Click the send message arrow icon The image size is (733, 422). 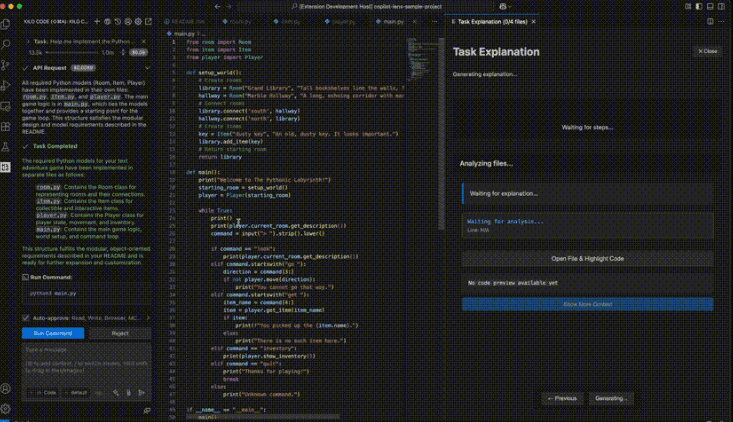142,393
